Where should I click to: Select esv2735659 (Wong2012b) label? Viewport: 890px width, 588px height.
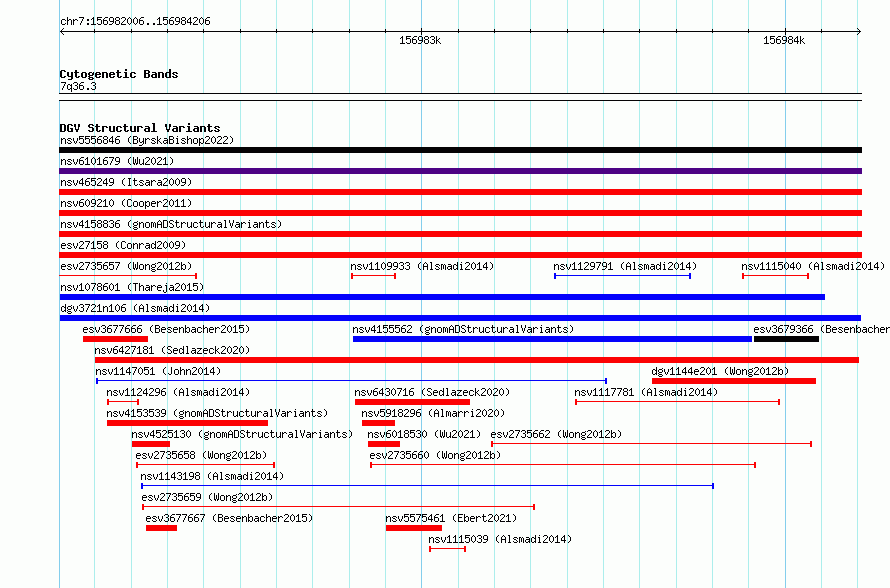[207, 497]
